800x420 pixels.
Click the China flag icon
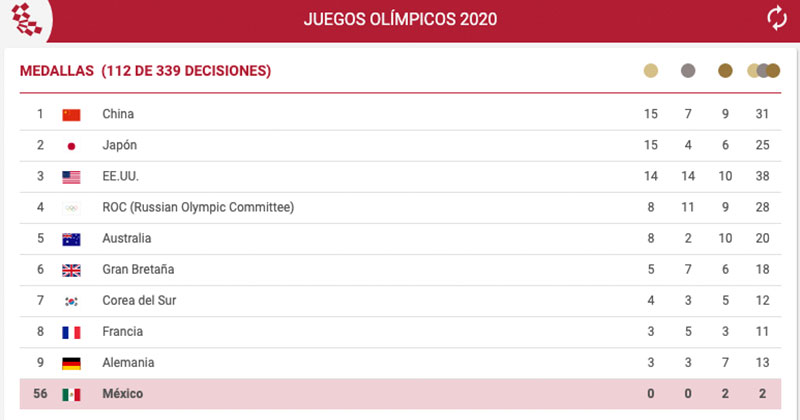(71, 114)
